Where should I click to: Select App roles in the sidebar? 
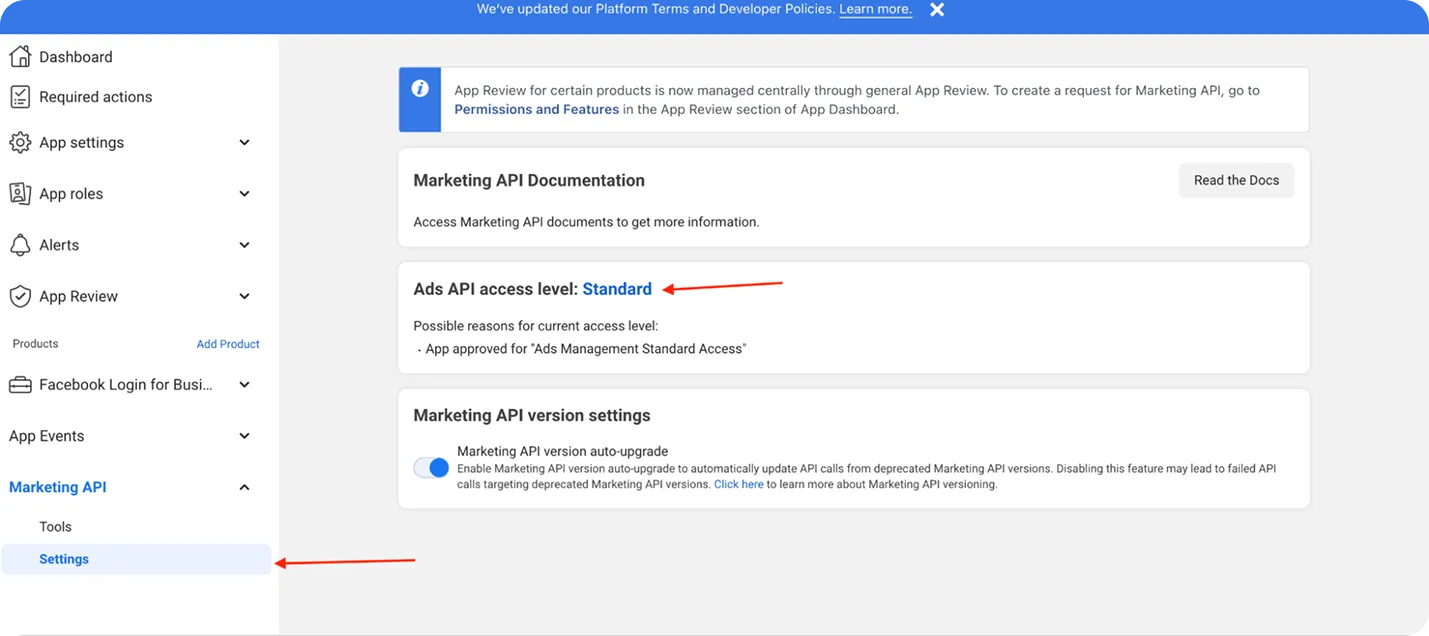[71, 194]
